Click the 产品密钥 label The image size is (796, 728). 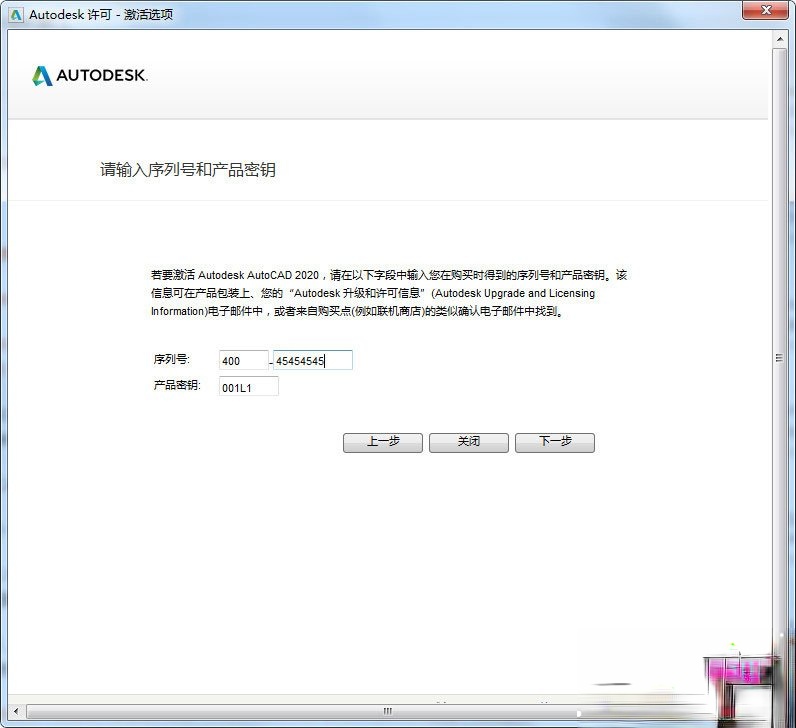tap(177, 385)
